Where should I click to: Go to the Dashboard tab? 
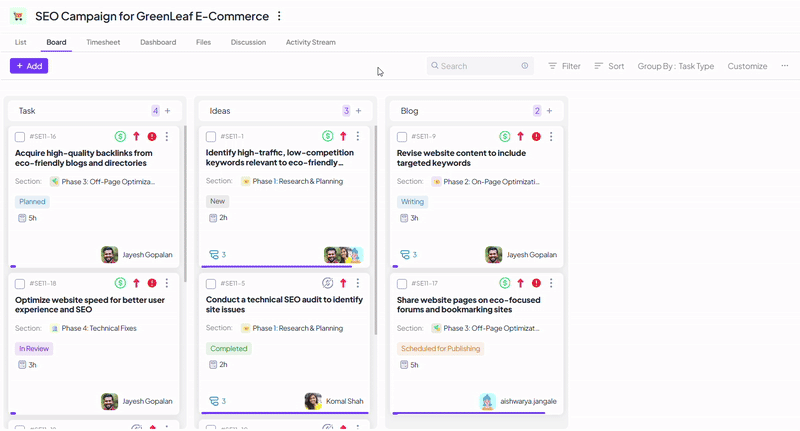pyautogui.click(x=158, y=42)
